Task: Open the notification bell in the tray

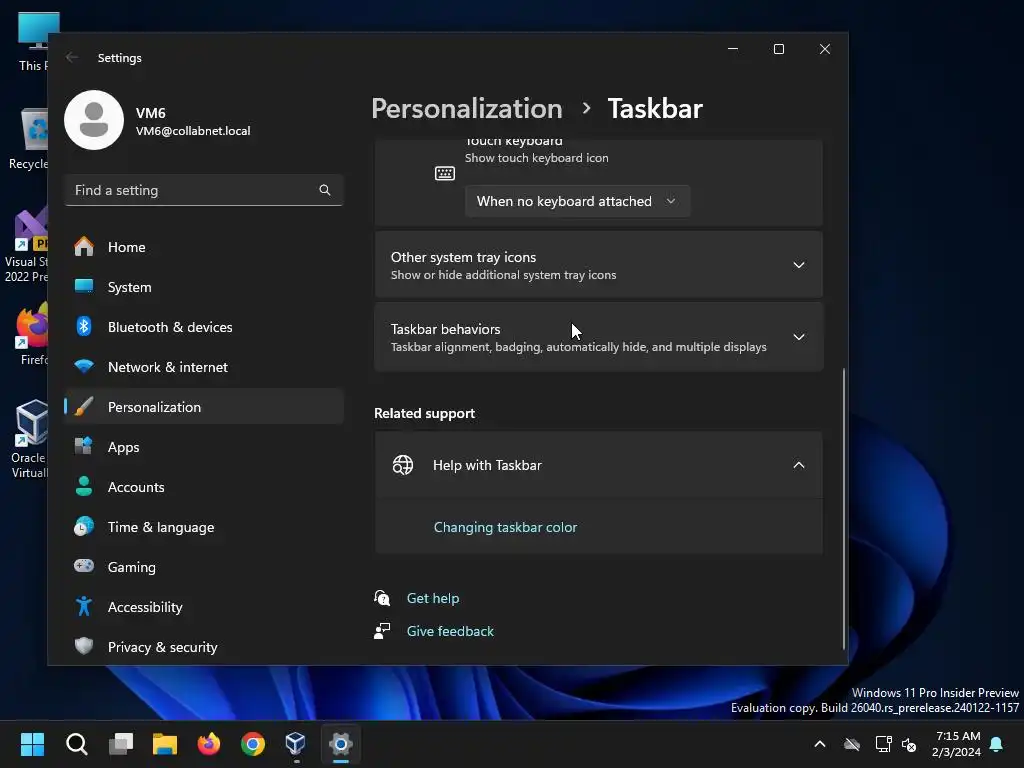Action: [x=997, y=744]
